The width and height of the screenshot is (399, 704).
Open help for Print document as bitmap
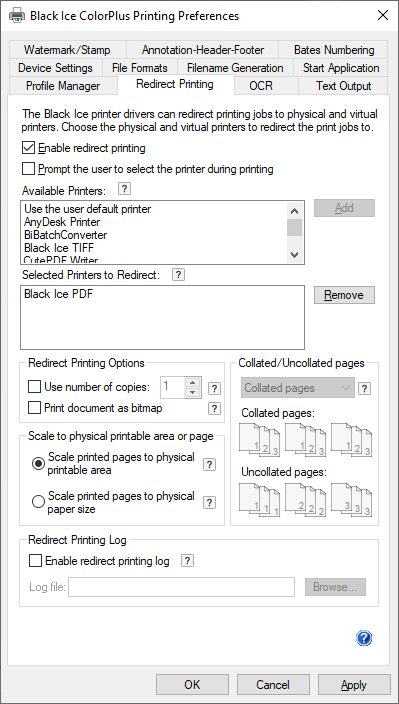tap(215, 408)
